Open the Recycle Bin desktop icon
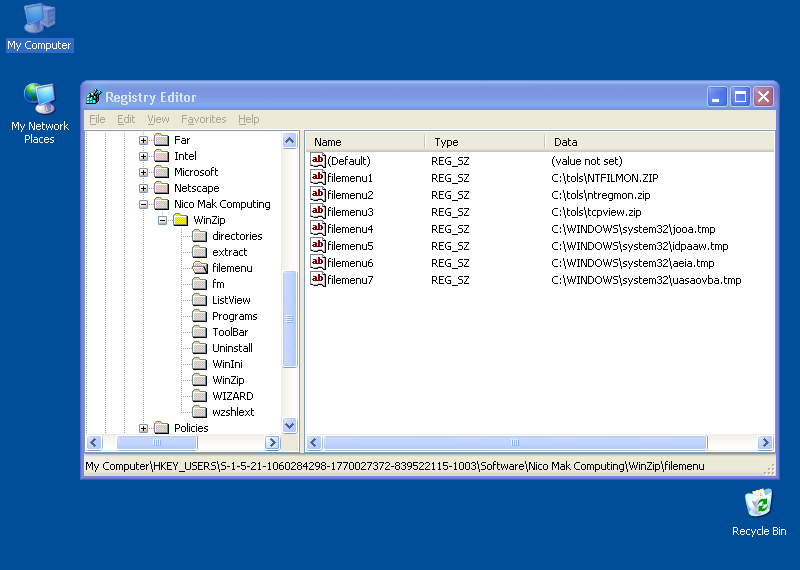 [759, 512]
